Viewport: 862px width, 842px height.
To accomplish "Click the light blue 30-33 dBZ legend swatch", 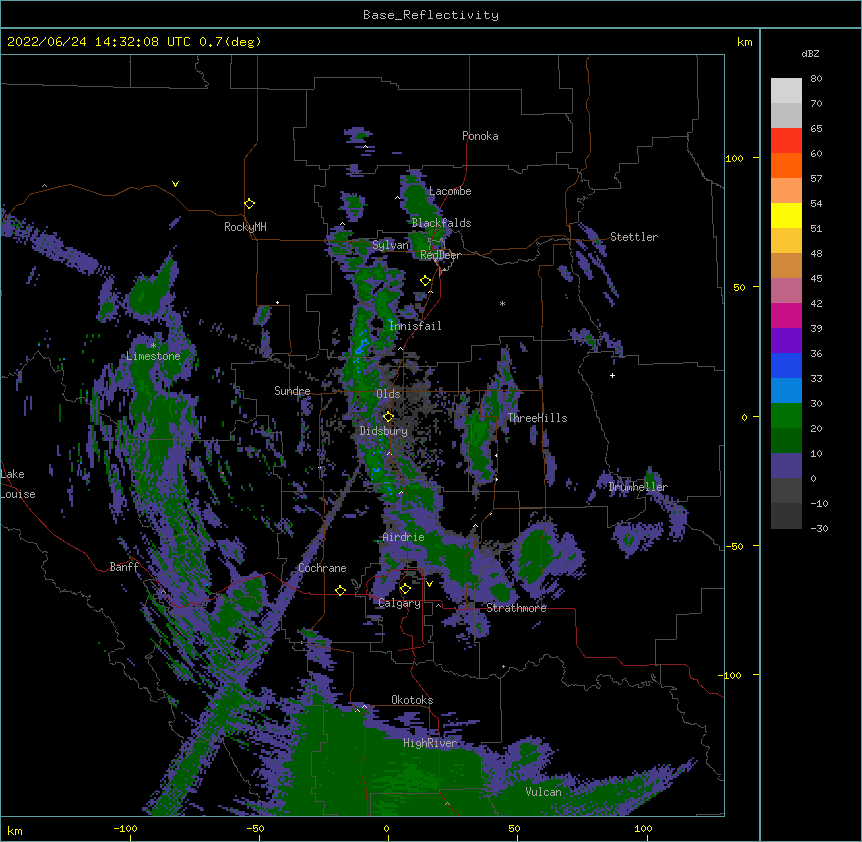I will pos(786,391).
